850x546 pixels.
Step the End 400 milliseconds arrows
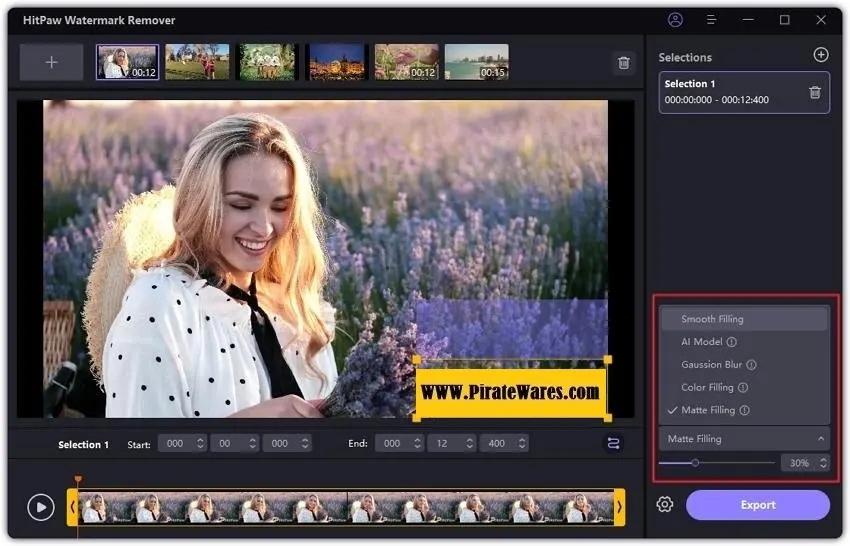[x=522, y=444]
